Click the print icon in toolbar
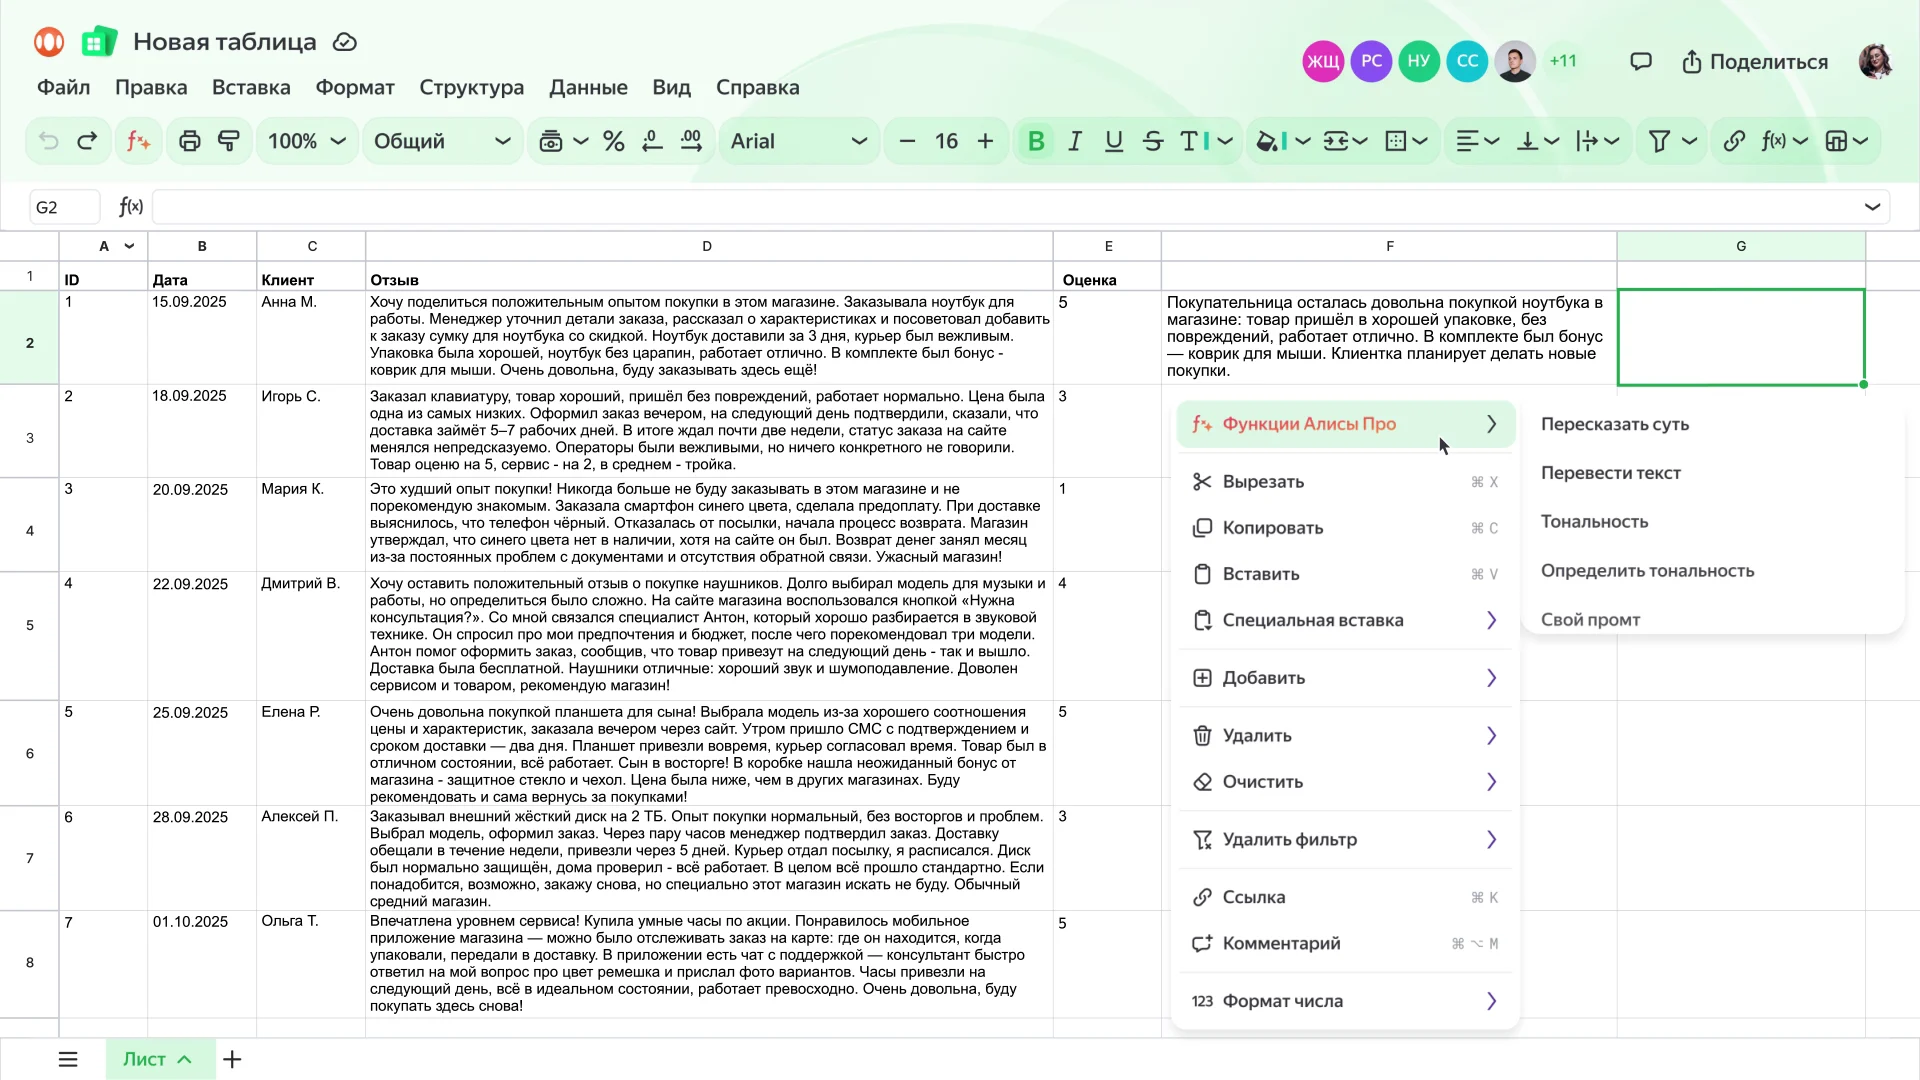Image resolution: width=1920 pixels, height=1080 pixels. coord(189,141)
